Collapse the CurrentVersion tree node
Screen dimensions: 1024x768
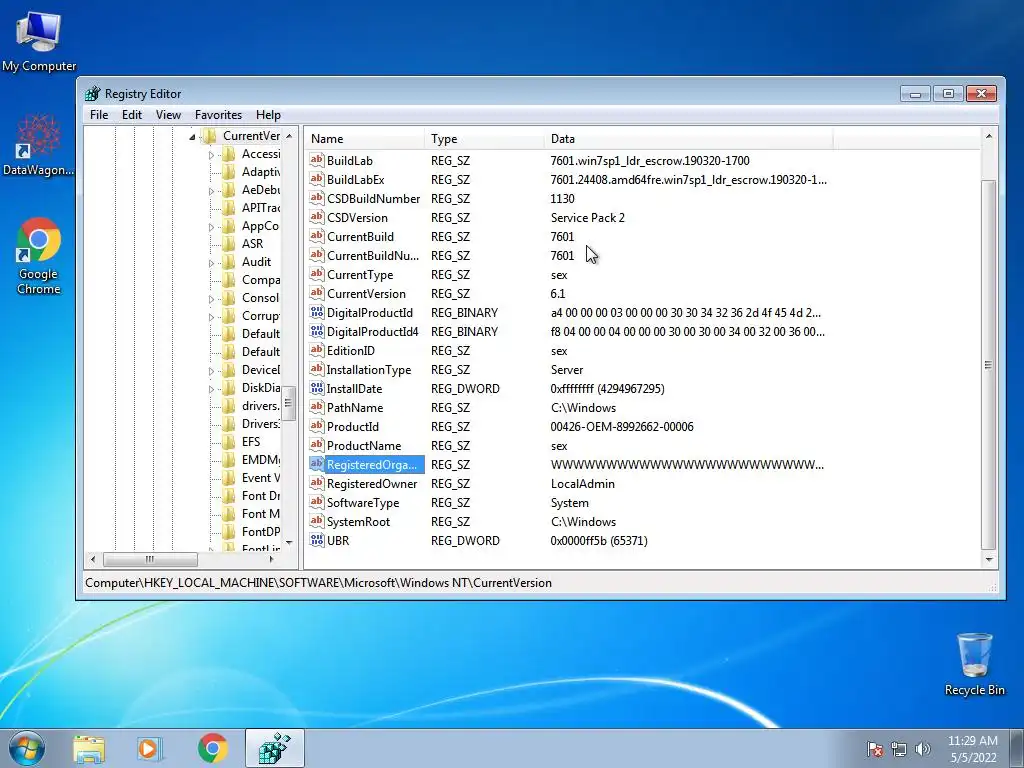[192, 136]
